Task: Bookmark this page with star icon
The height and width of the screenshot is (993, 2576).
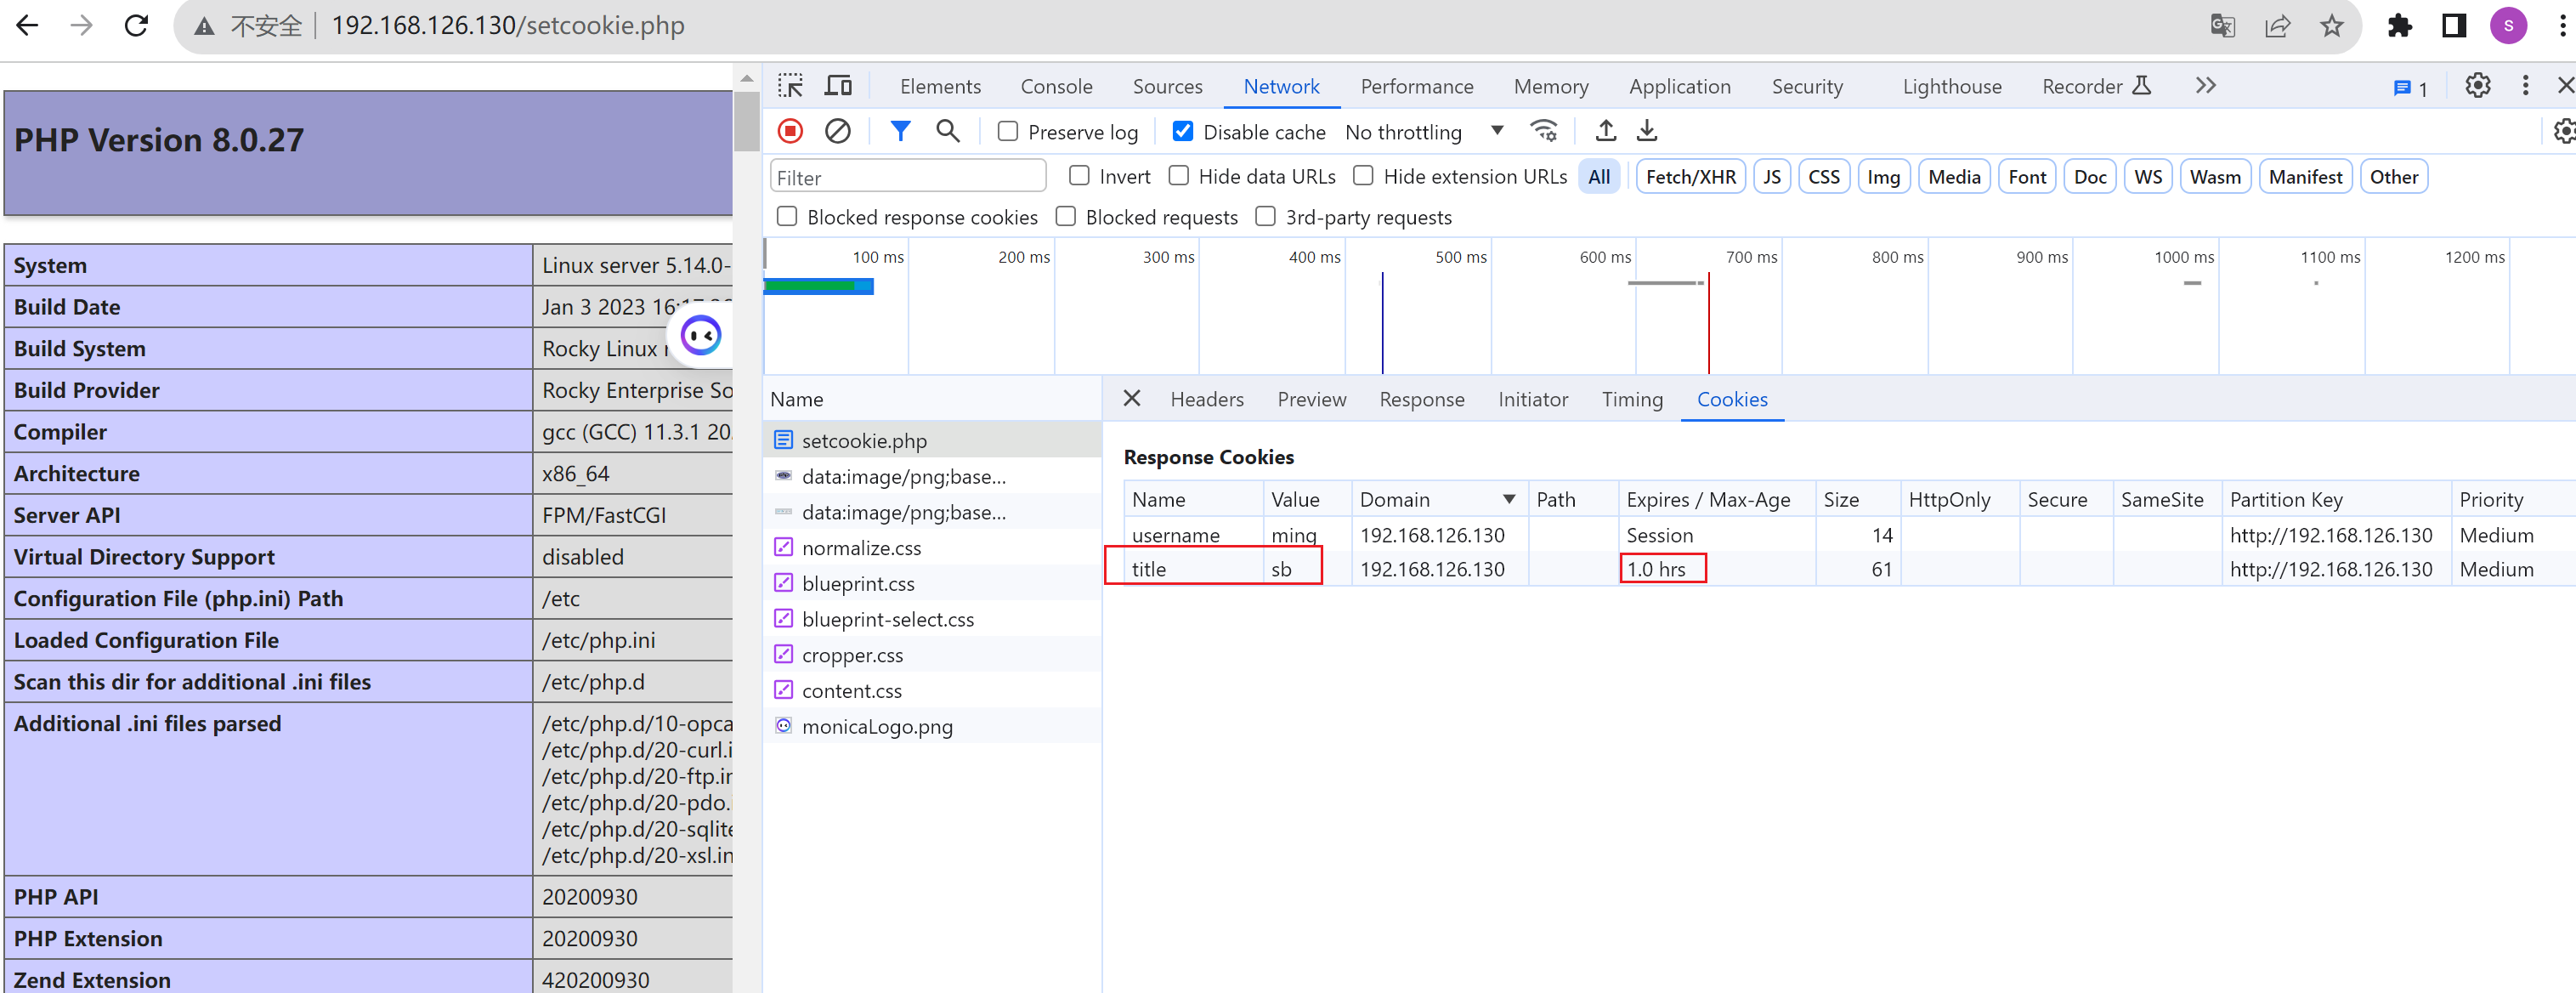Action: [2331, 26]
